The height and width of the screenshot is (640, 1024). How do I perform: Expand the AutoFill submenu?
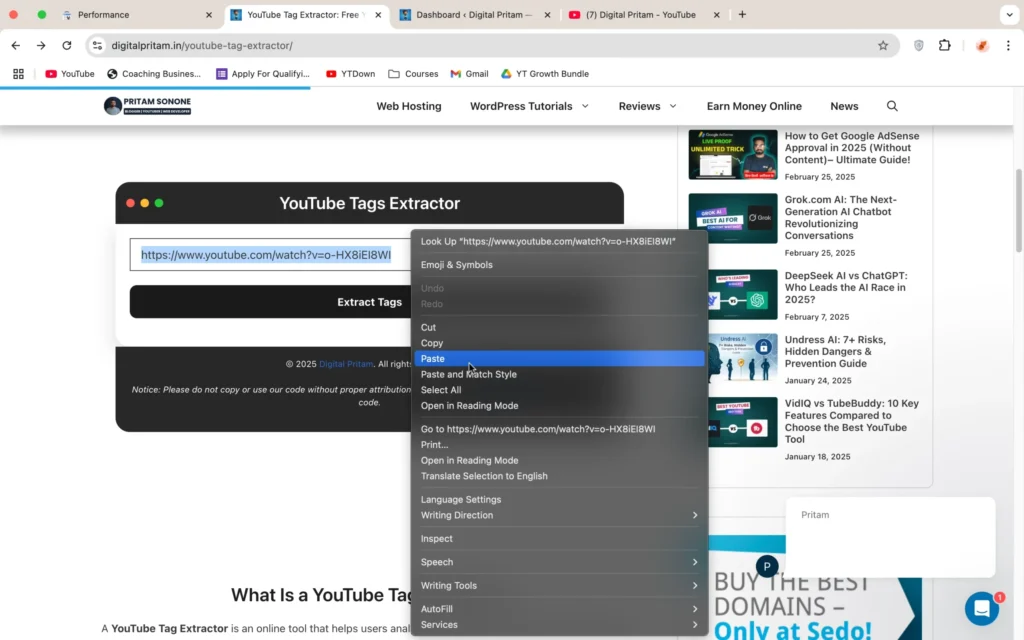tap(559, 609)
